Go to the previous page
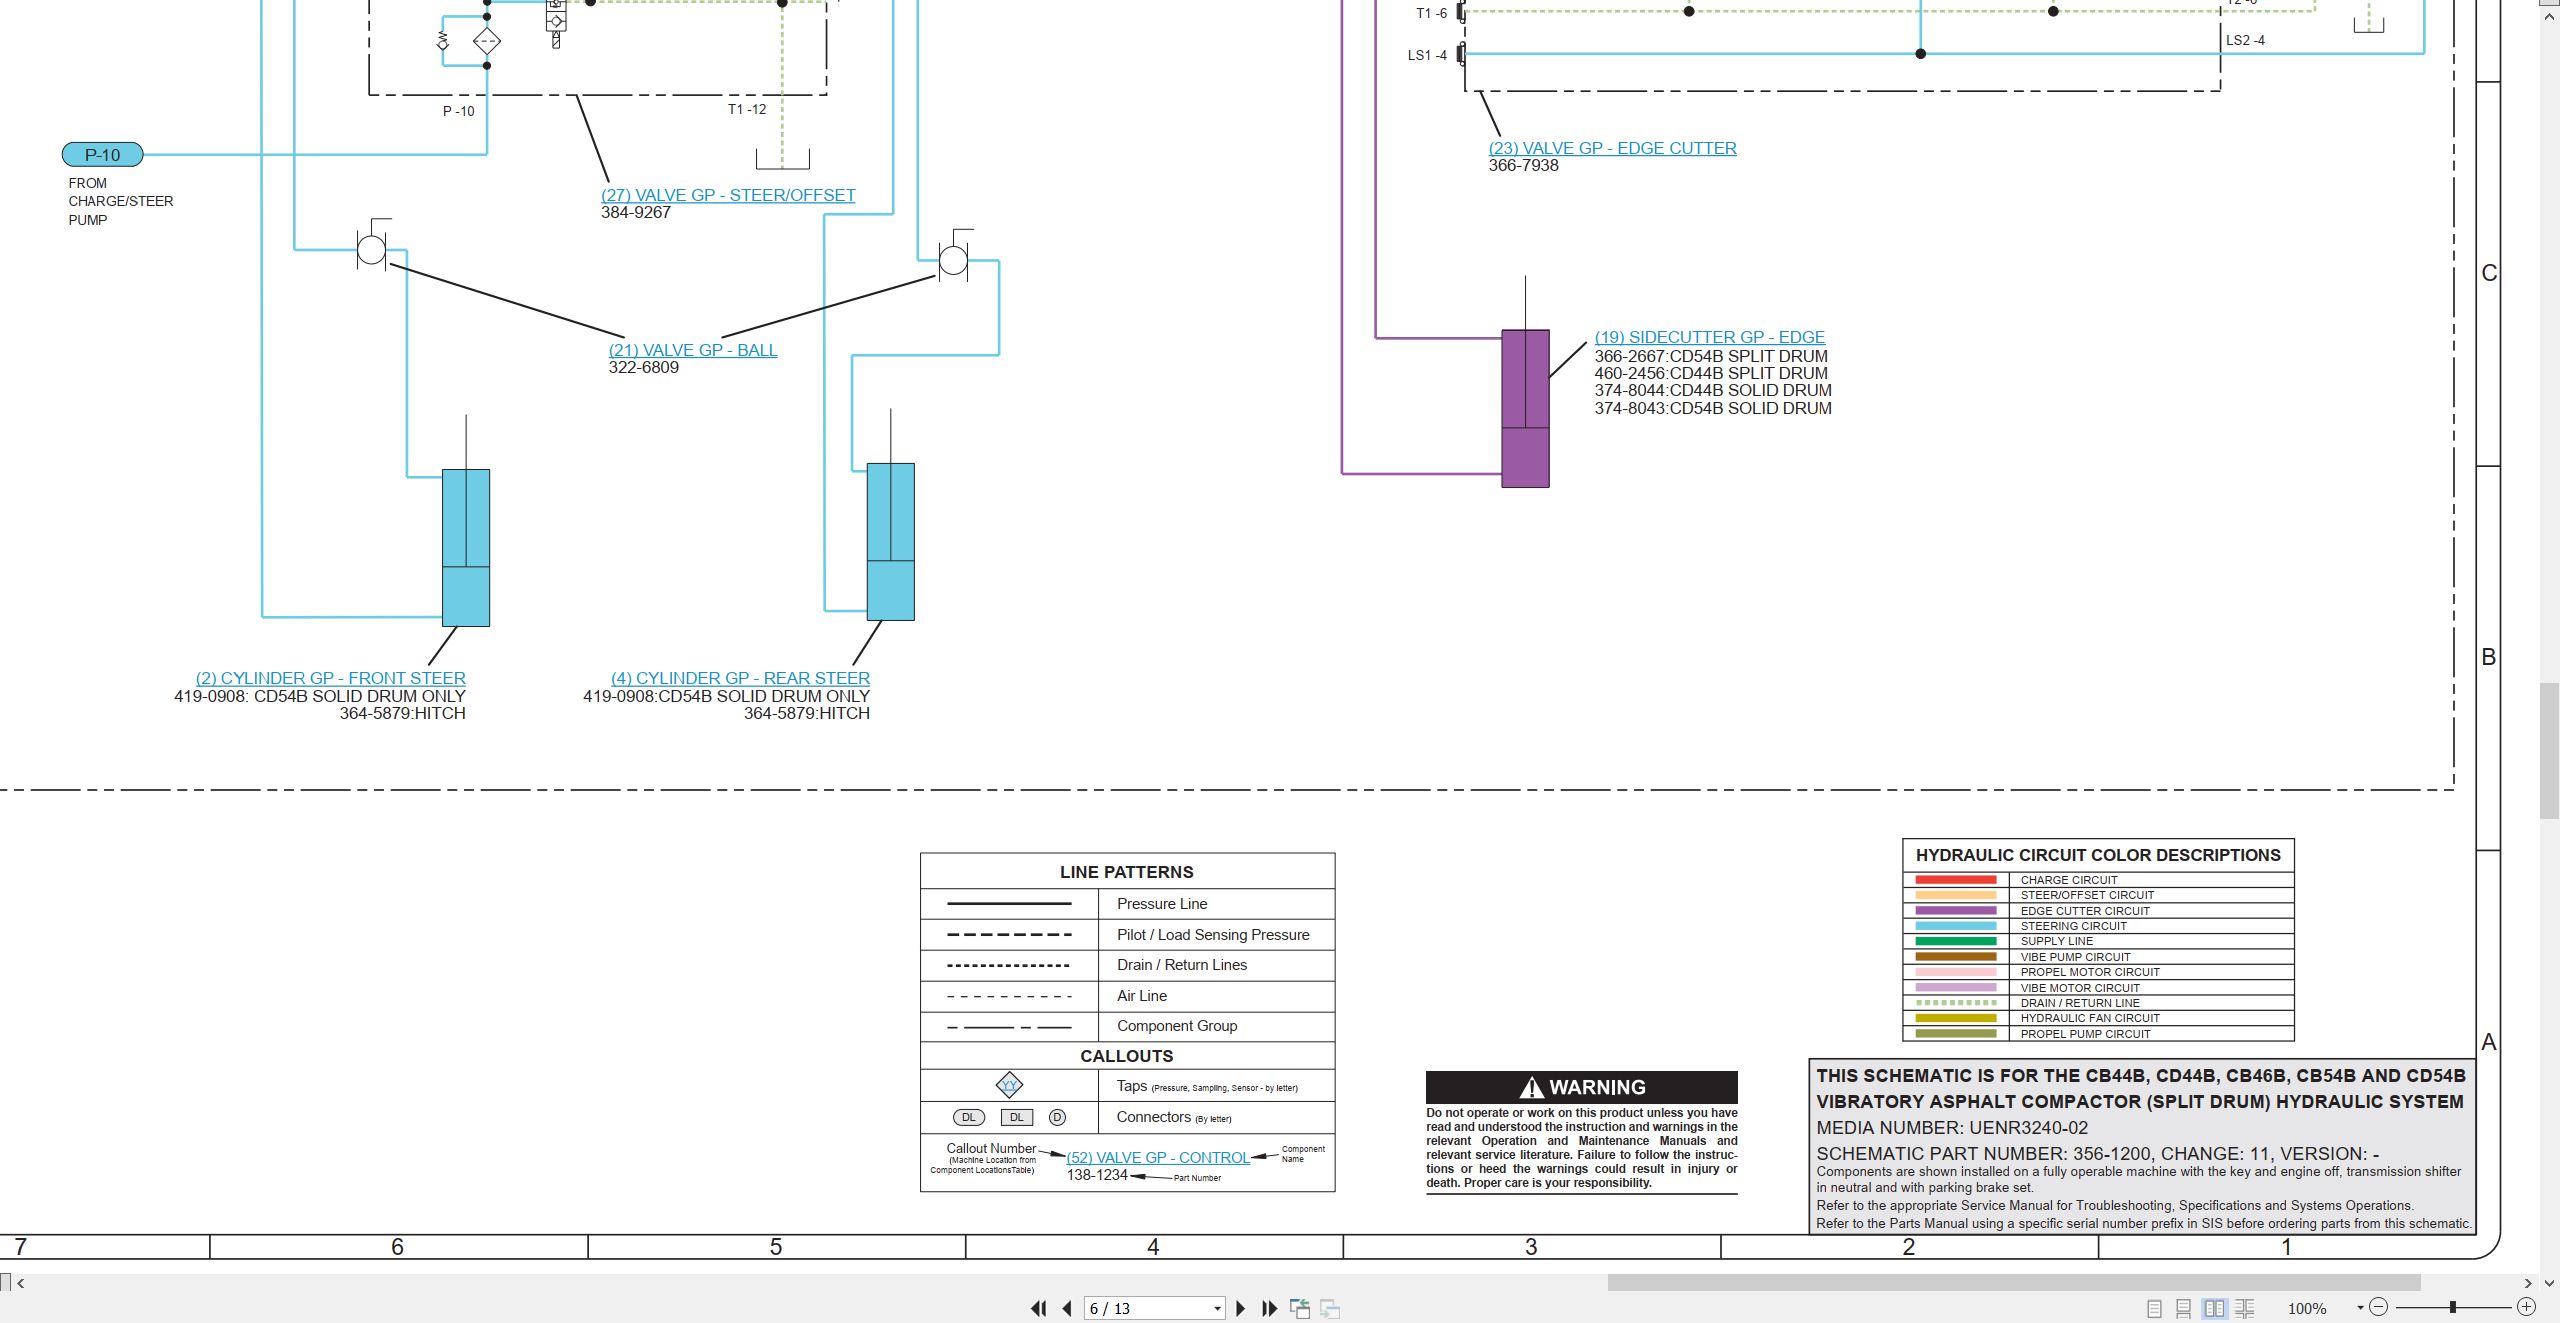This screenshot has width=2560, height=1323. (1067, 1308)
